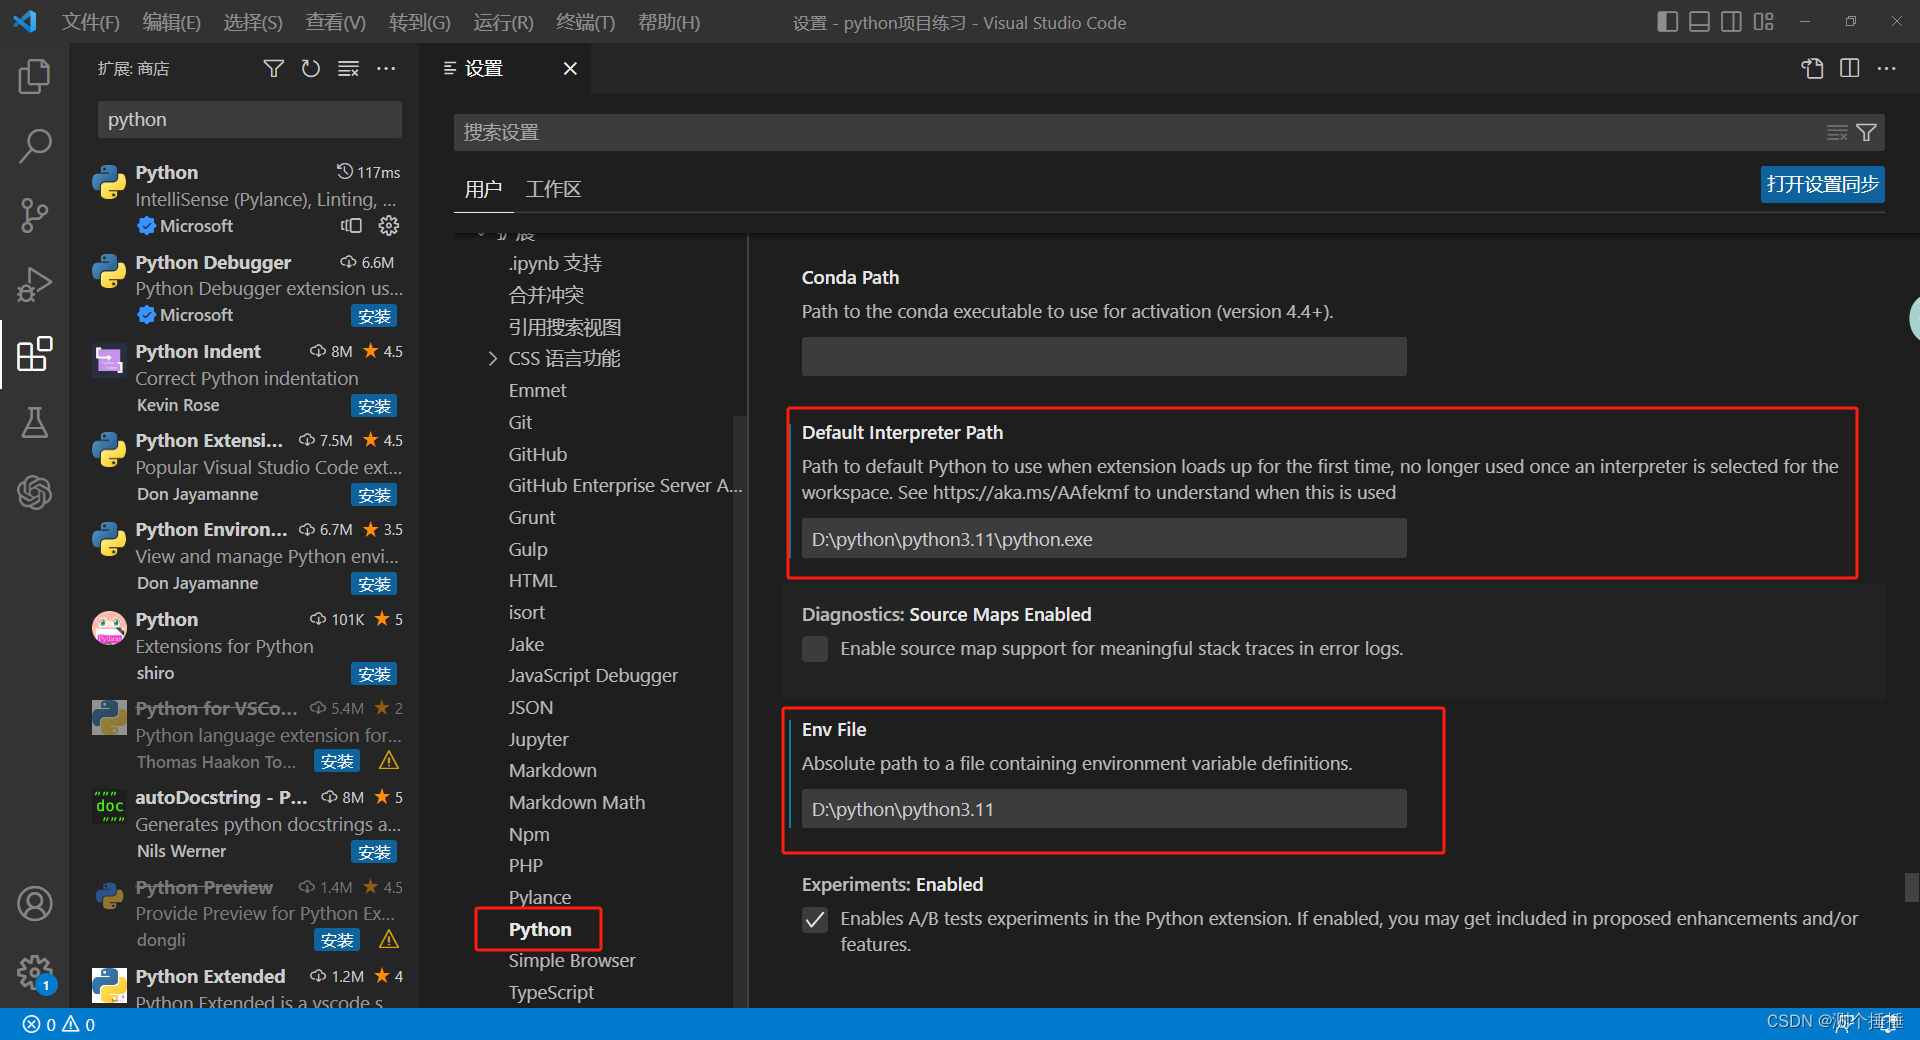Open extensions view more actions menu

pos(386,68)
